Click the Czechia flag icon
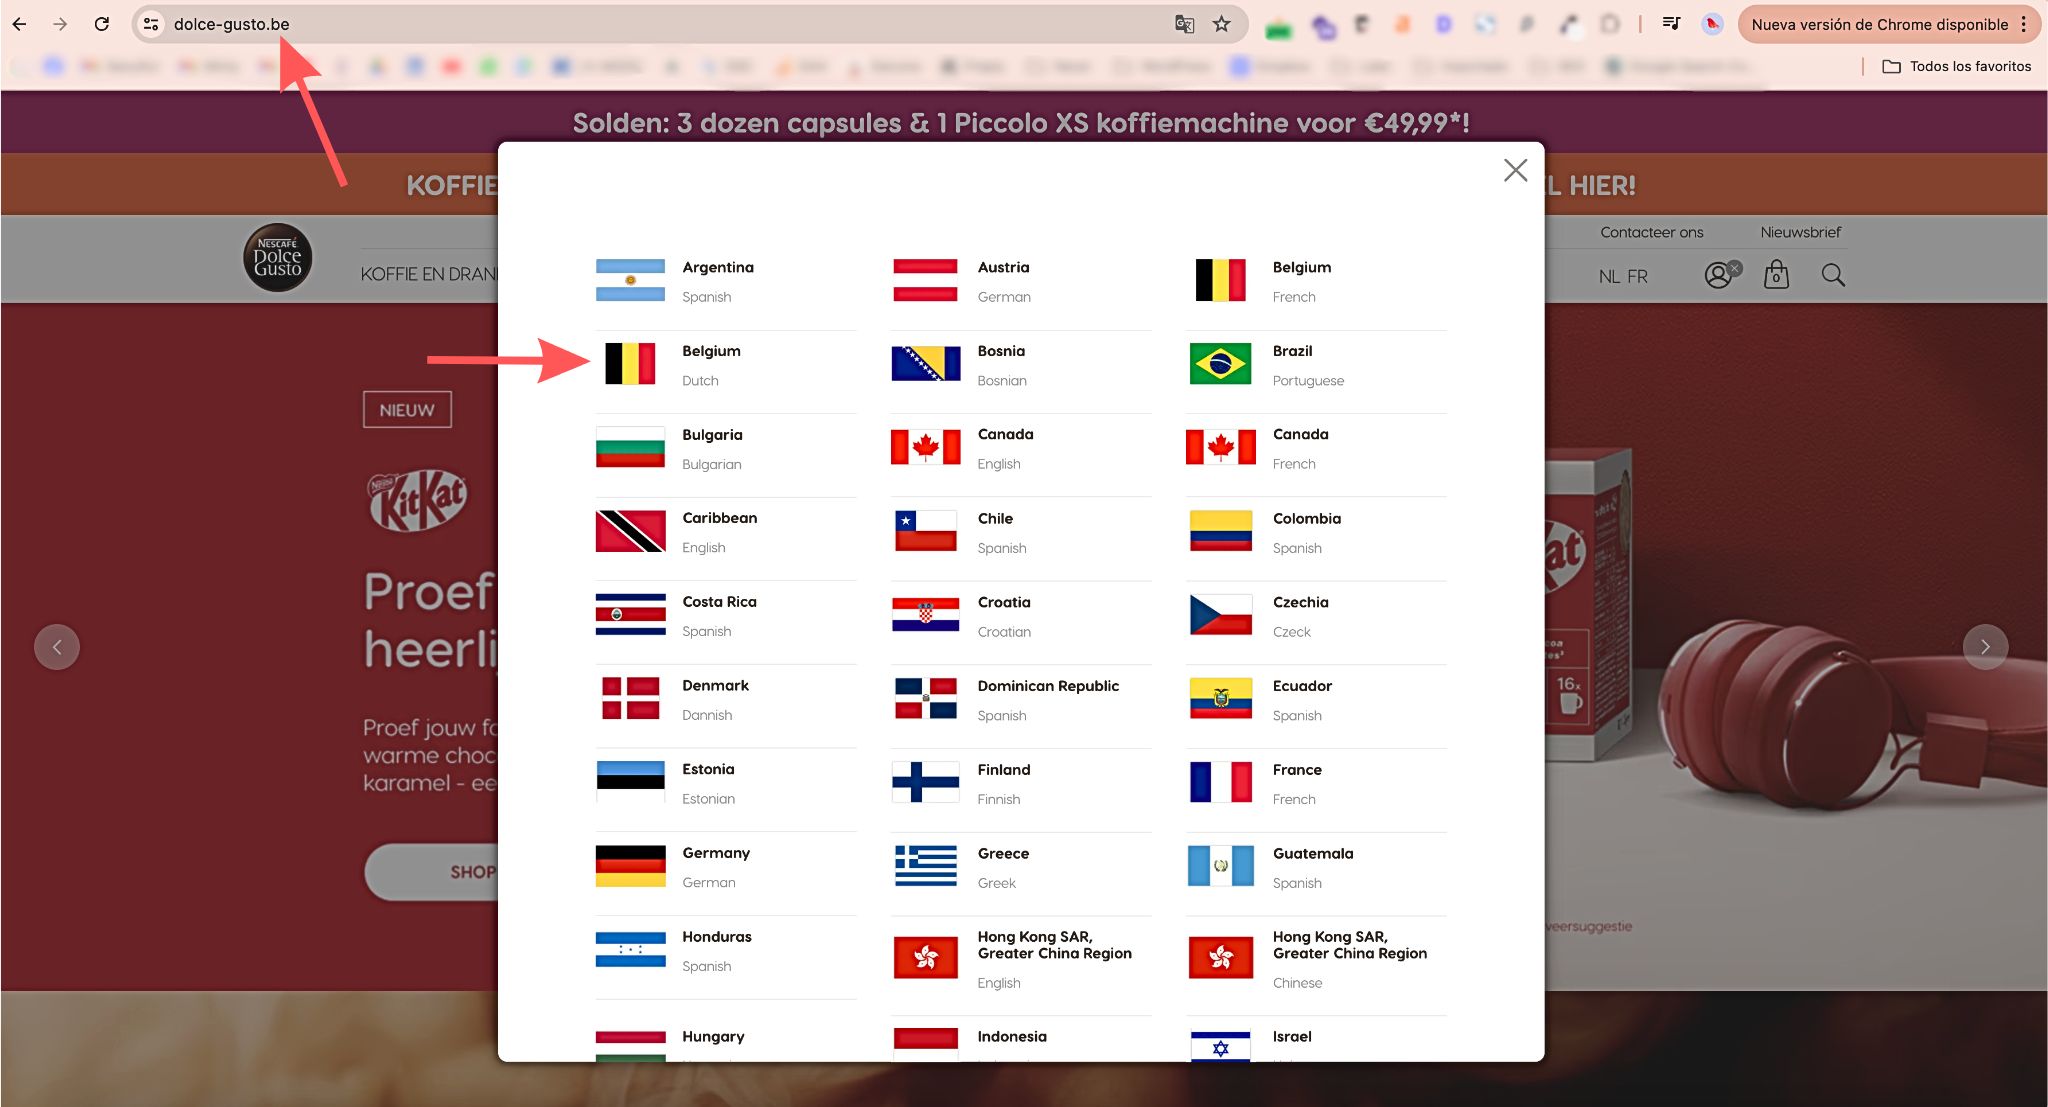2048x1107 pixels. pos(1220,615)
